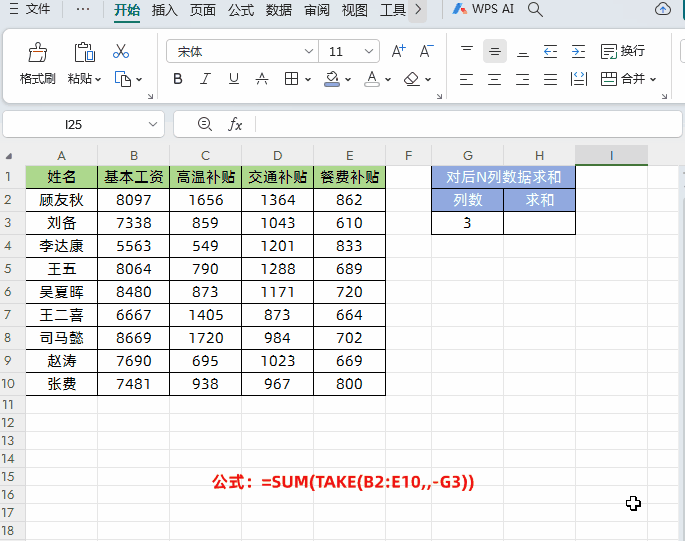Open the copy options dropdown arrow
The height and width of the screenshot is (541, 685).
pyautogui.click(x=139, y=80)
